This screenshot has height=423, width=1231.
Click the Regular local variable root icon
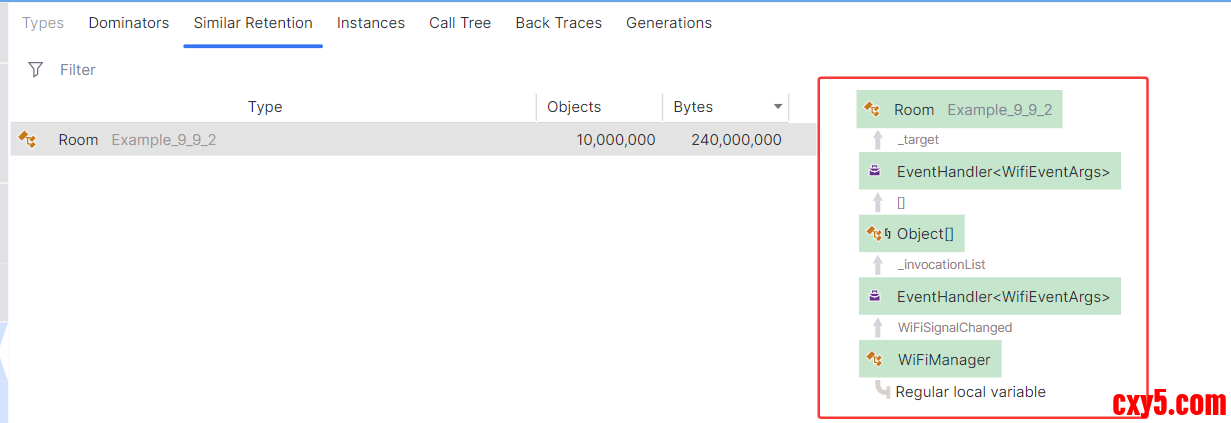[x=882, y=390]
